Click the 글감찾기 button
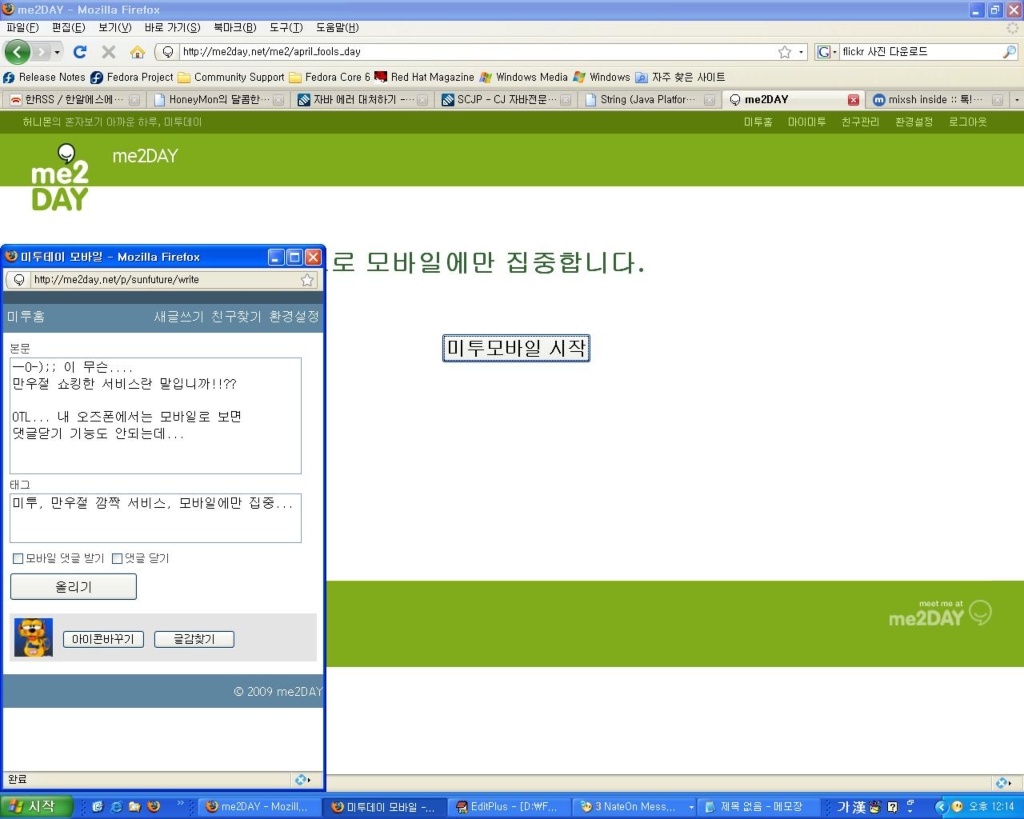The height and width of the screenshot is (819, 1024). 194,639
